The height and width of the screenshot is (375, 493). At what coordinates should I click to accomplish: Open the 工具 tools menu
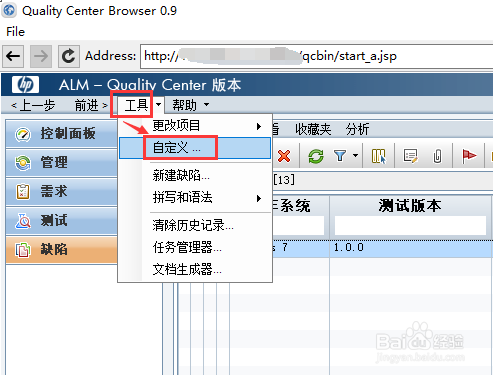(x=136, y=105)
